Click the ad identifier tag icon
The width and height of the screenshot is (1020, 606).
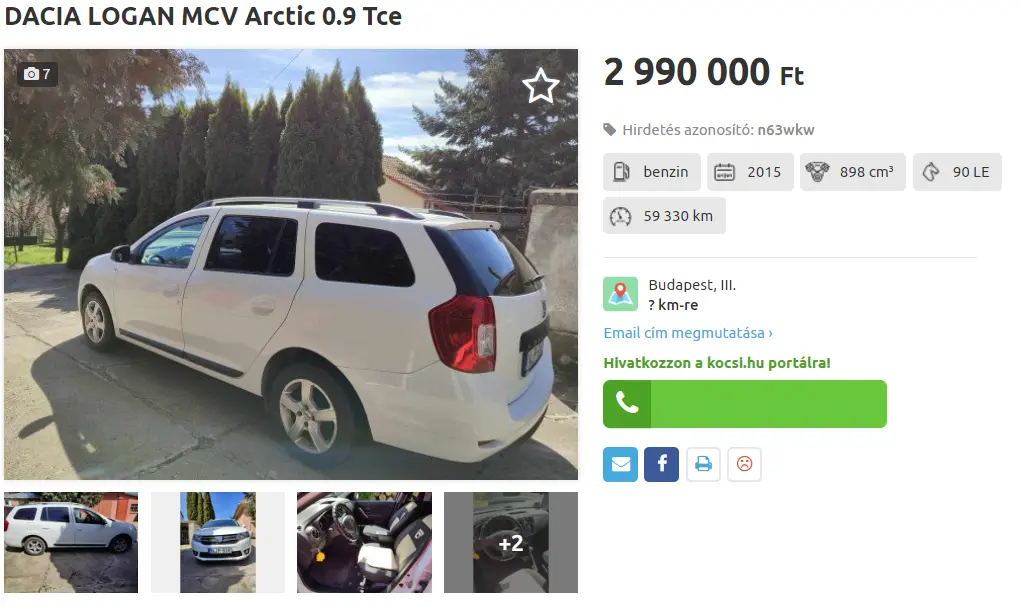610,130
